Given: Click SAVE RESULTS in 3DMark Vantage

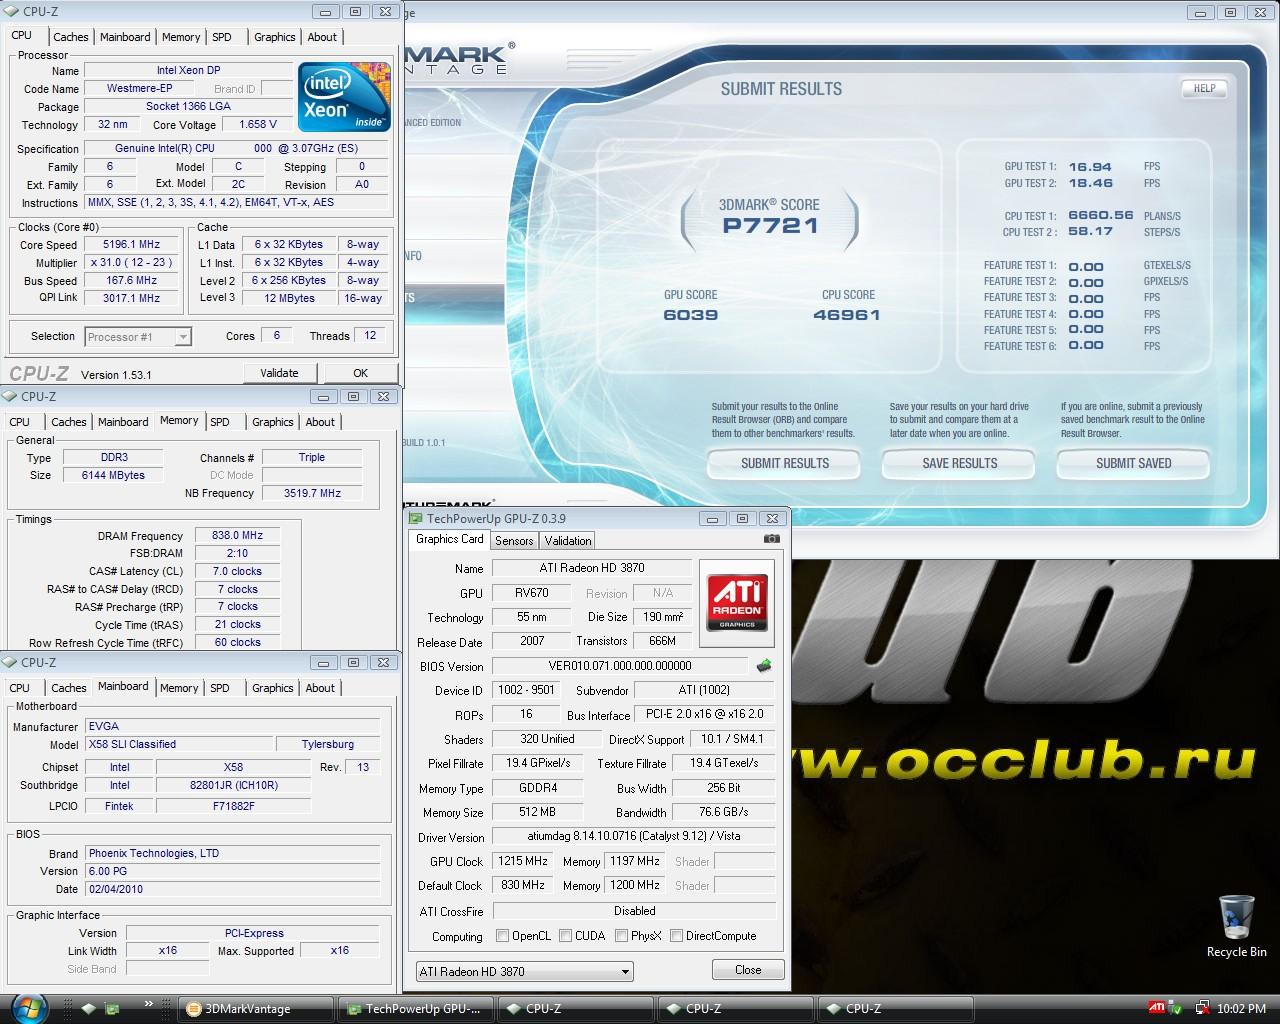Looking at the screenshot, I should pyautogui.click(x=959, y=464).
